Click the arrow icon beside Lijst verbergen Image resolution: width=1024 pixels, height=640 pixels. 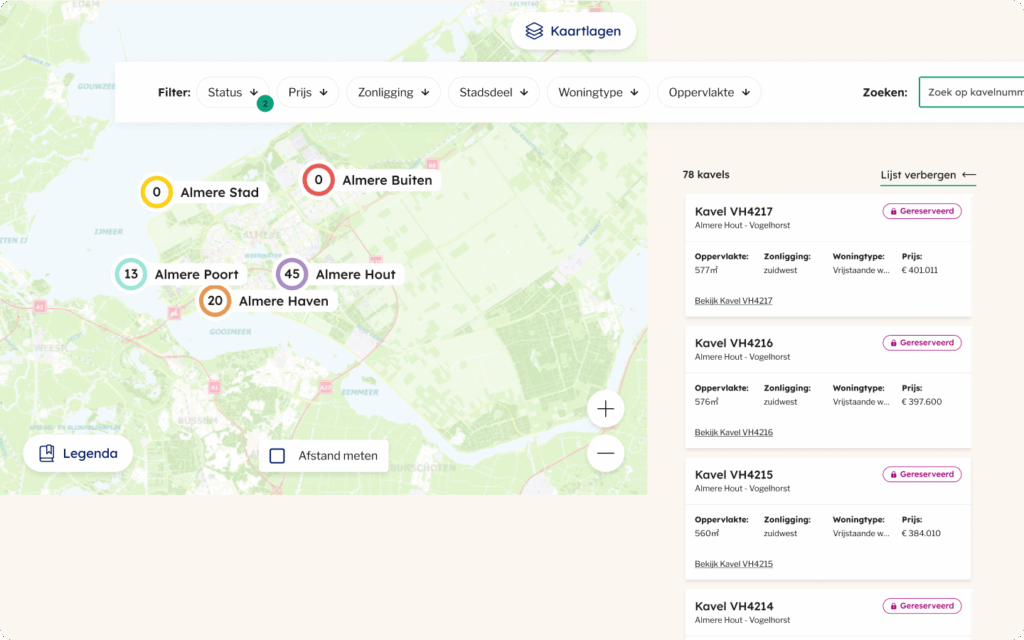click(967, 173)
